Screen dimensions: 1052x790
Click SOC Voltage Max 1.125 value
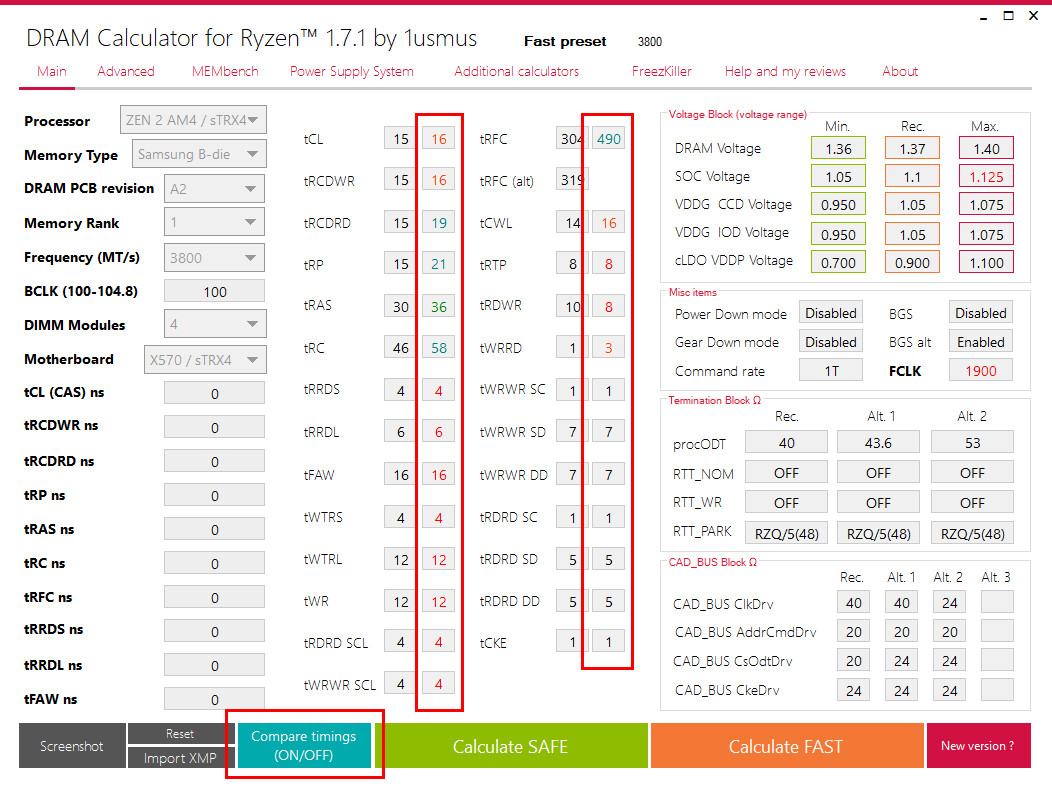point(986,177)
